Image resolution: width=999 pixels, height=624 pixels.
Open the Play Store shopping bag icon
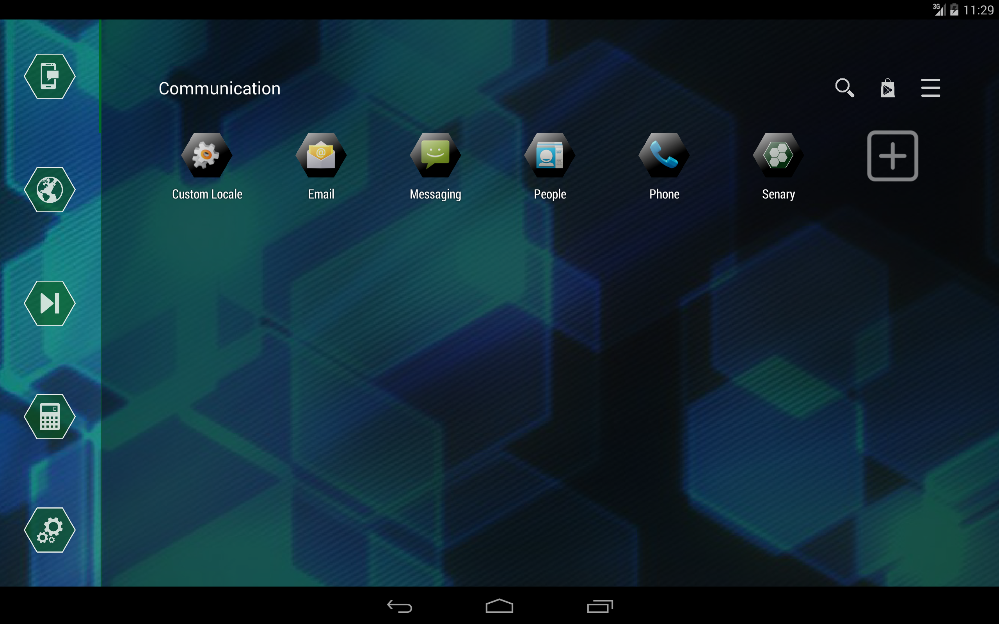pos(887,88)
